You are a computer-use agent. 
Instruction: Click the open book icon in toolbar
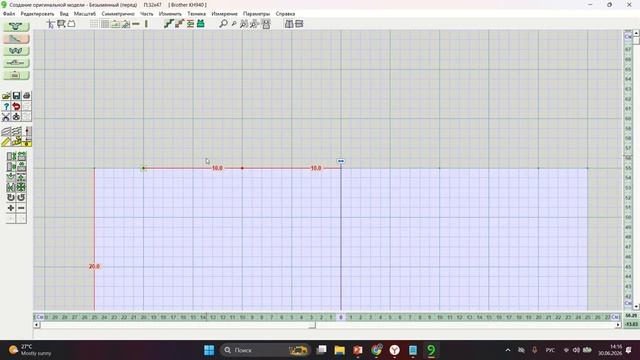pos(289,24)
